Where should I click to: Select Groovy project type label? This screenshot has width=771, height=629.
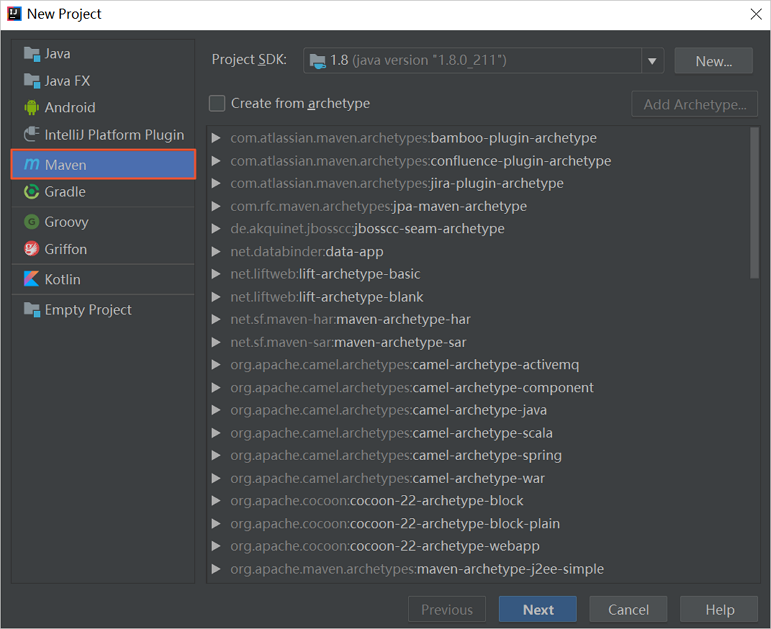pyautogui.click(x=66, y=222)
